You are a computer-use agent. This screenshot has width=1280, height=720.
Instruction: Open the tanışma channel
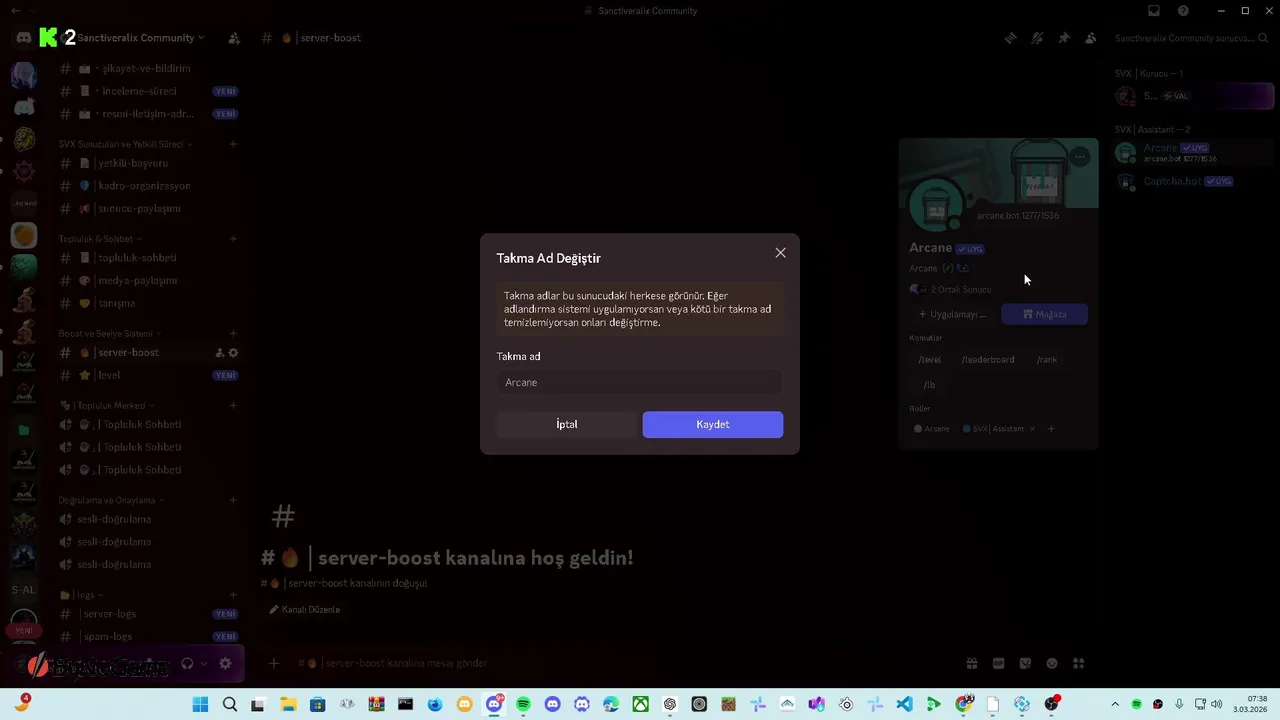pyautogui.click(x=147, y=303)
